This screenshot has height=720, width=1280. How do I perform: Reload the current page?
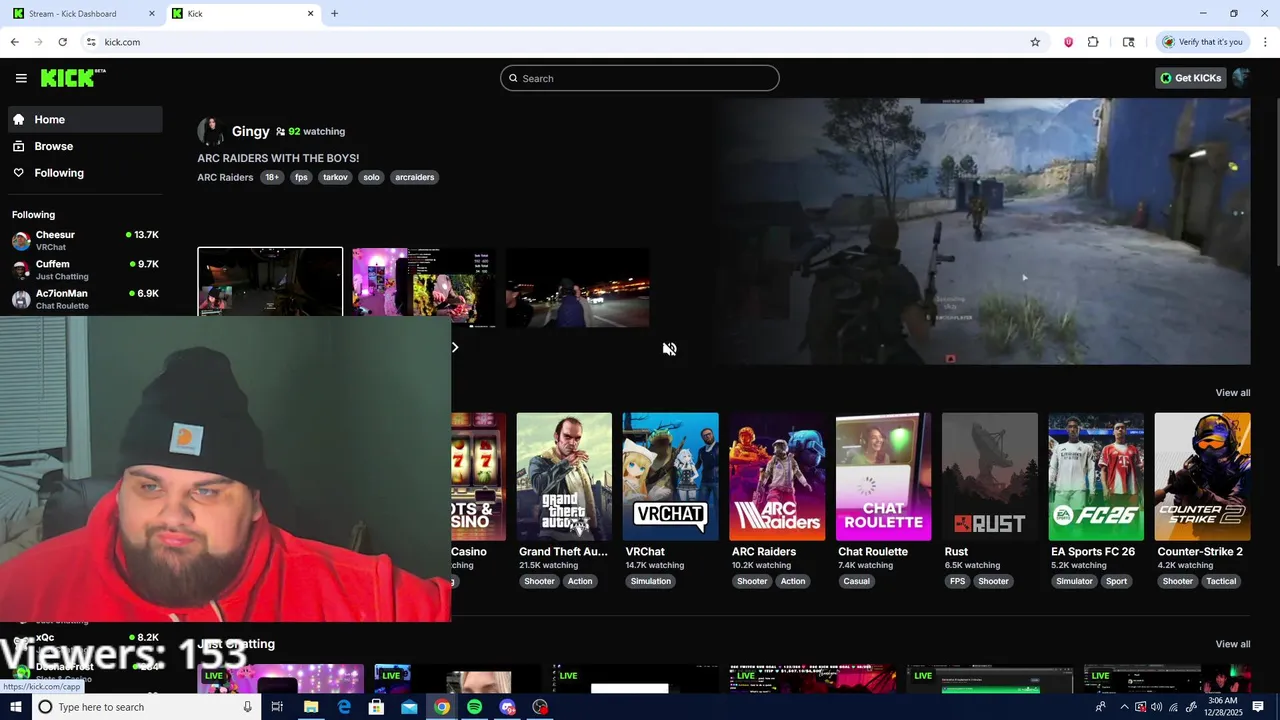[x=62, y=42]
